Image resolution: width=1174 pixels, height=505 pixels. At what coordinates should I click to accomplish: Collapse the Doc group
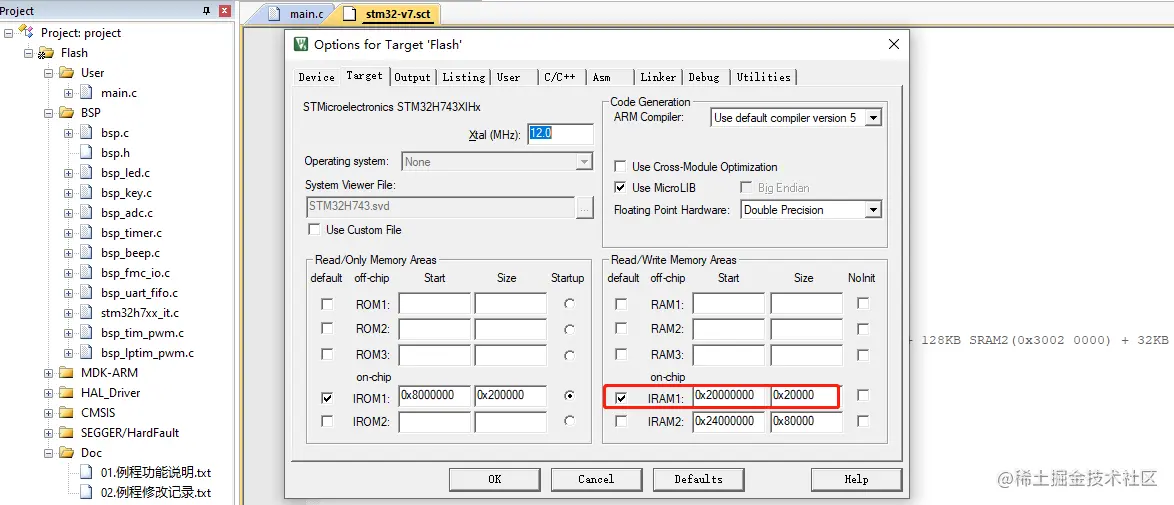click(49, 453)
